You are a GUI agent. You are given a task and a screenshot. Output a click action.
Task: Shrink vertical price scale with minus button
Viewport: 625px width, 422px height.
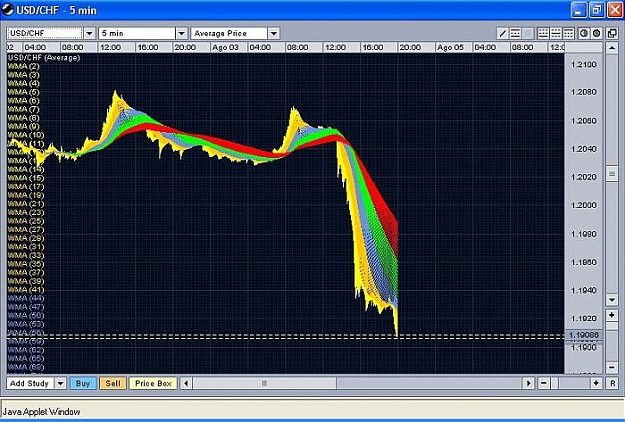[612, 367]
